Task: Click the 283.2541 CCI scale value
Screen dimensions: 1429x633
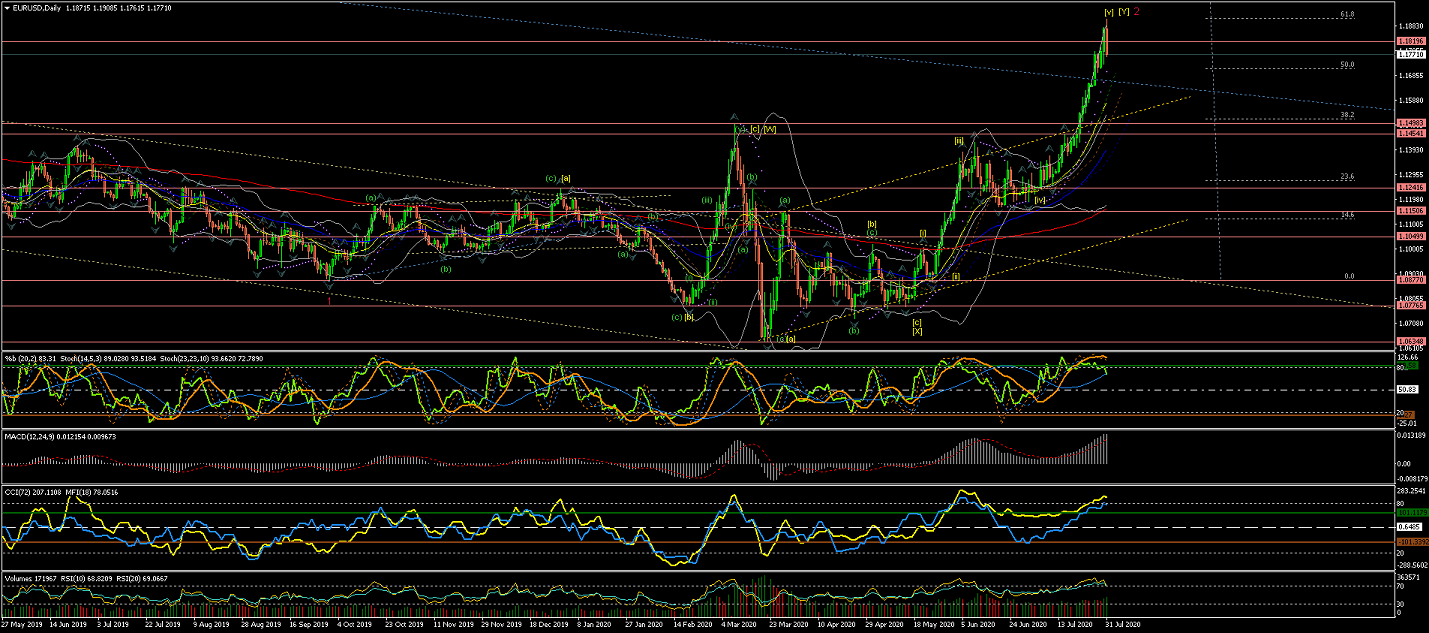Action: coord(1412,493)
